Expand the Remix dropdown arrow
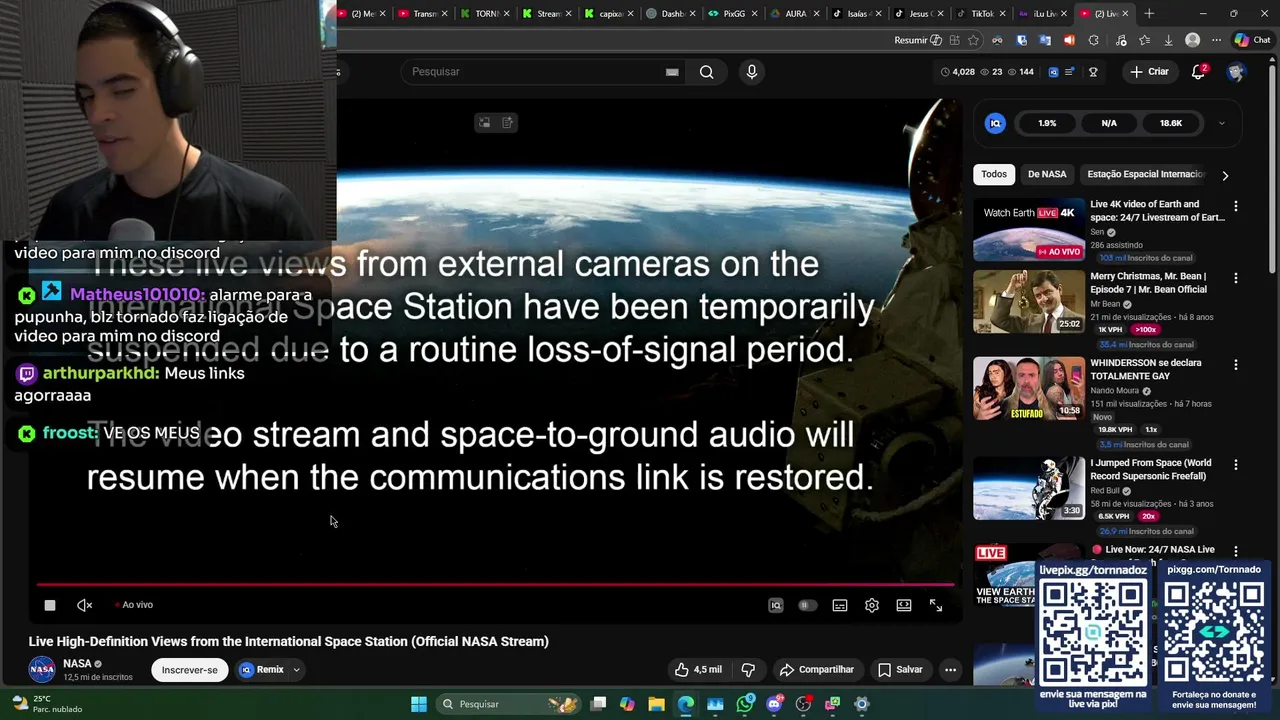The height and width of the screenshot is (720, 1280). [x=296, y=670]
